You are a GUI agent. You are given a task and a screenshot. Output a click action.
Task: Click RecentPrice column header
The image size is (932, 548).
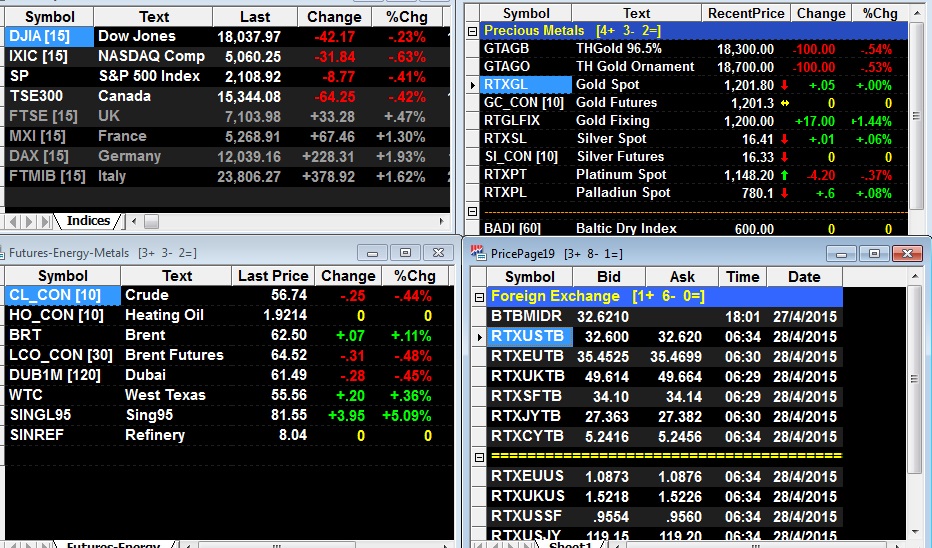746,13
